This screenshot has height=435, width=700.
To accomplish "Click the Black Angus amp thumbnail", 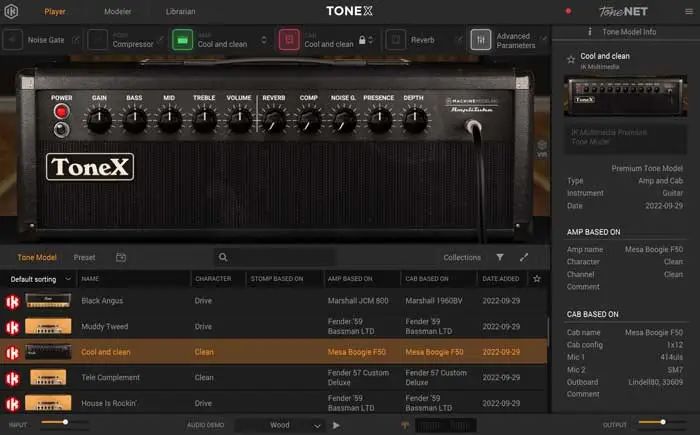I will tap(48, 301).
